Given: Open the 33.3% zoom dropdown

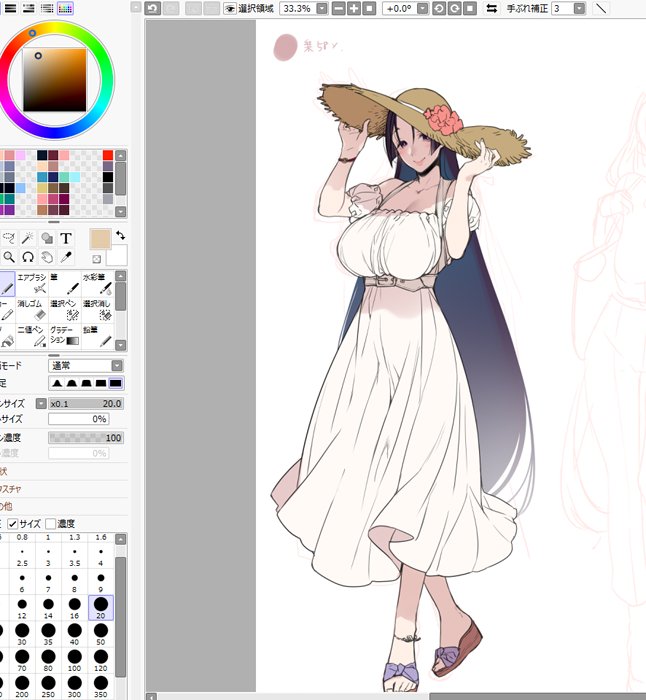Looking at the screenshot, I should [322, 8].
